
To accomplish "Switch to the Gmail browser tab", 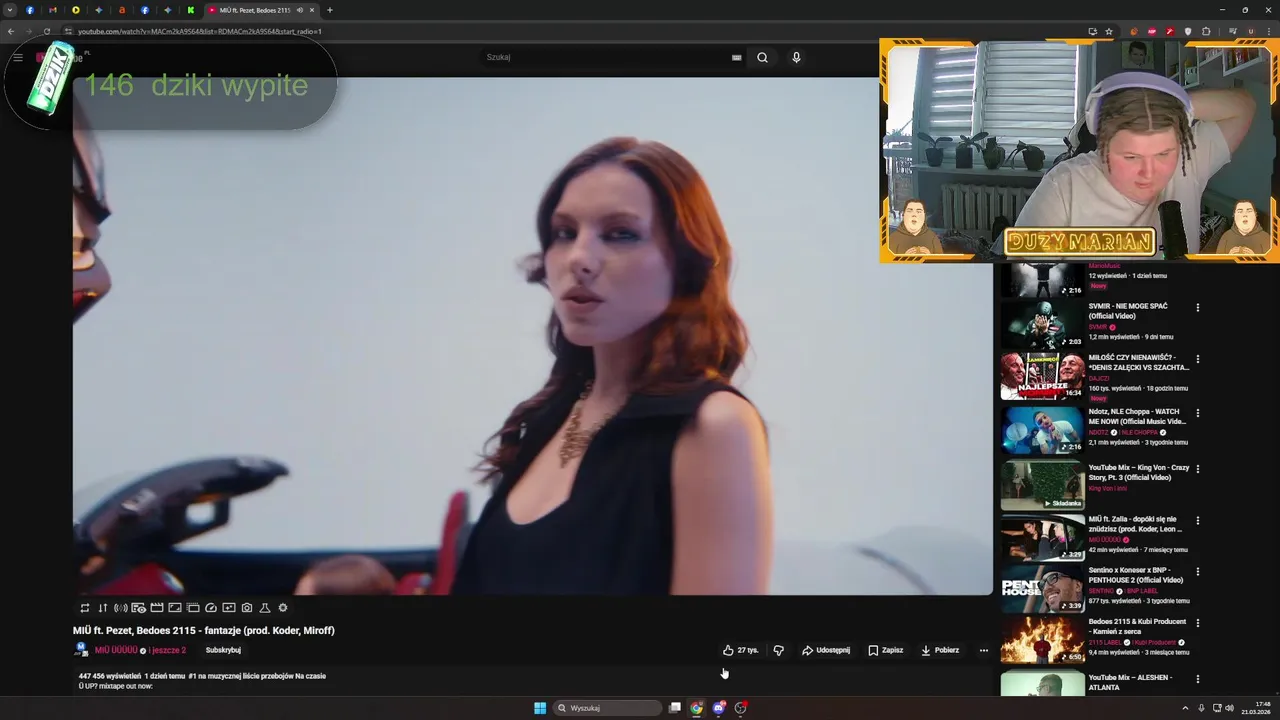I will 53,10.
